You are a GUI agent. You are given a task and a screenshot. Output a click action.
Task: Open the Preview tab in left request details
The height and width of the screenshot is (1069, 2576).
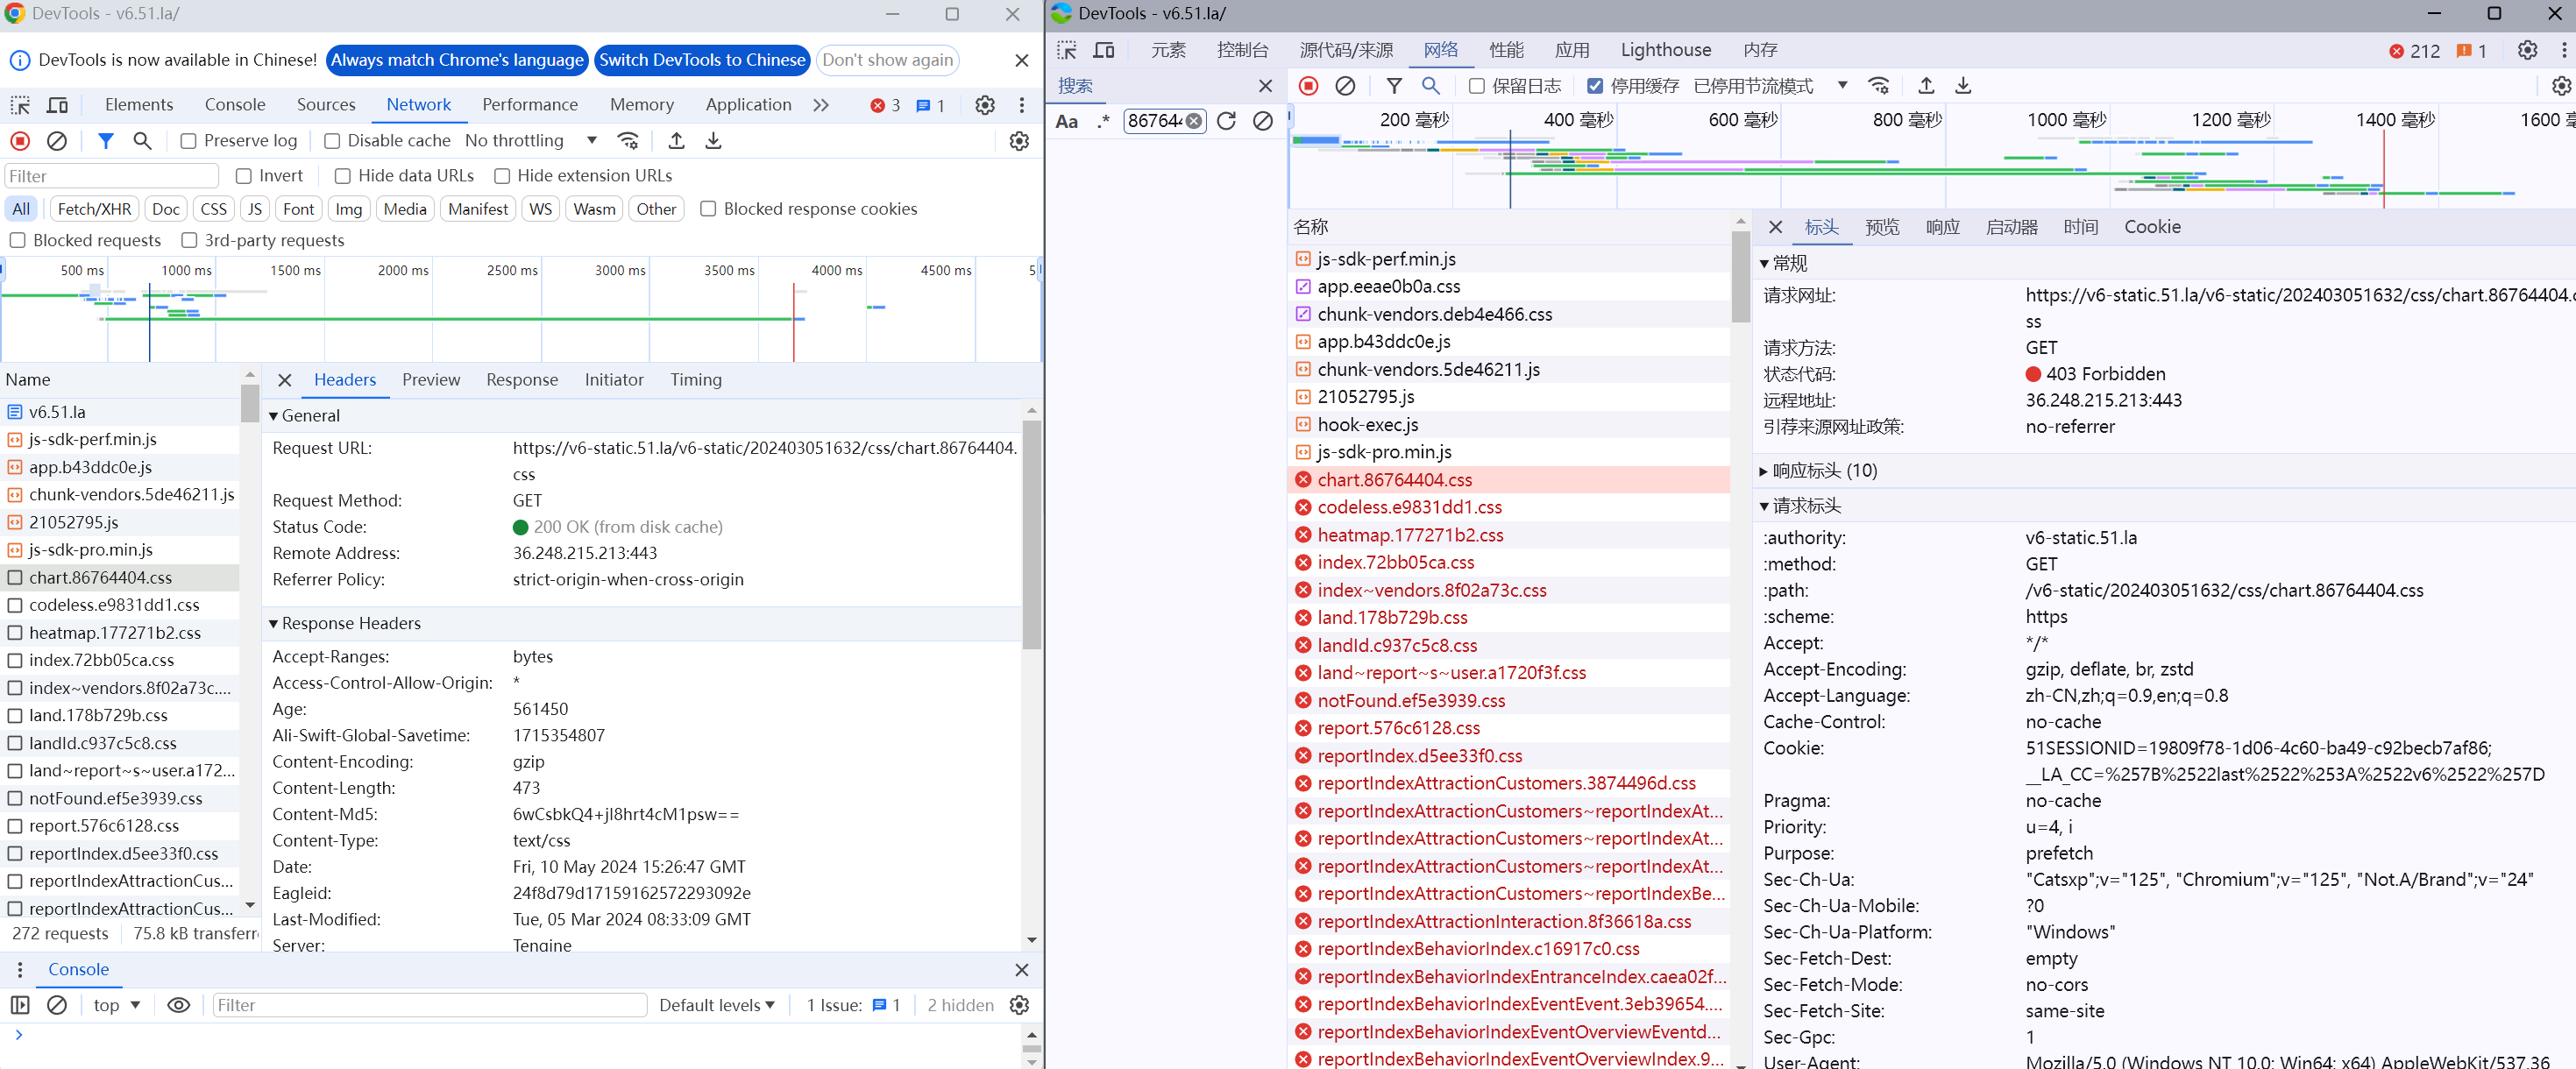431,380
